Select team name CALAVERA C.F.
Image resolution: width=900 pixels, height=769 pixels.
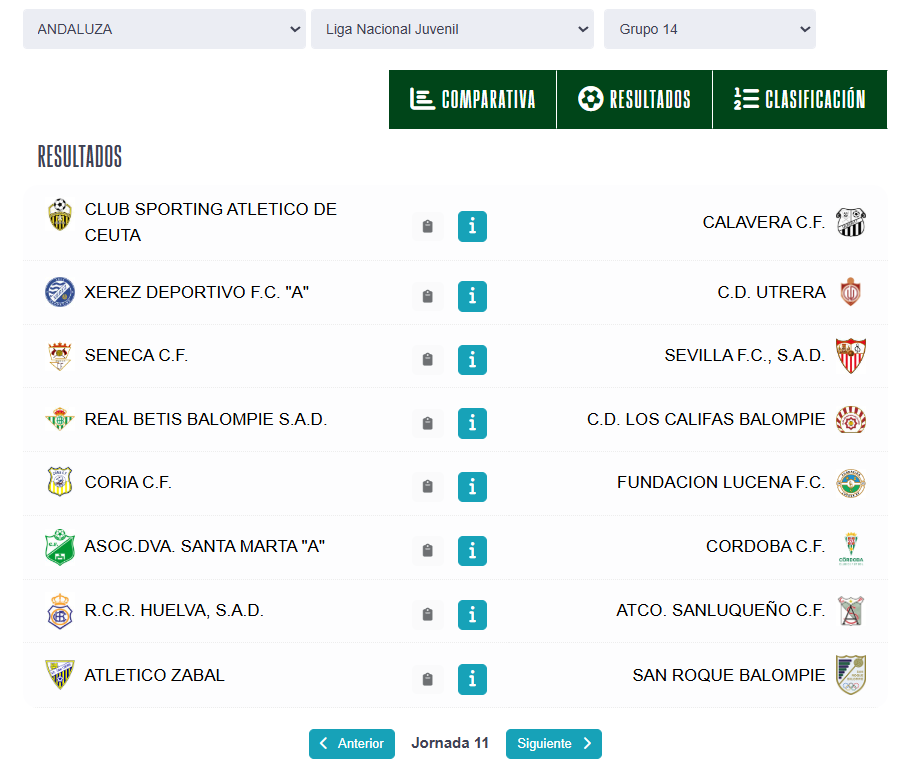pyautogui.click(x=764, y=222)
